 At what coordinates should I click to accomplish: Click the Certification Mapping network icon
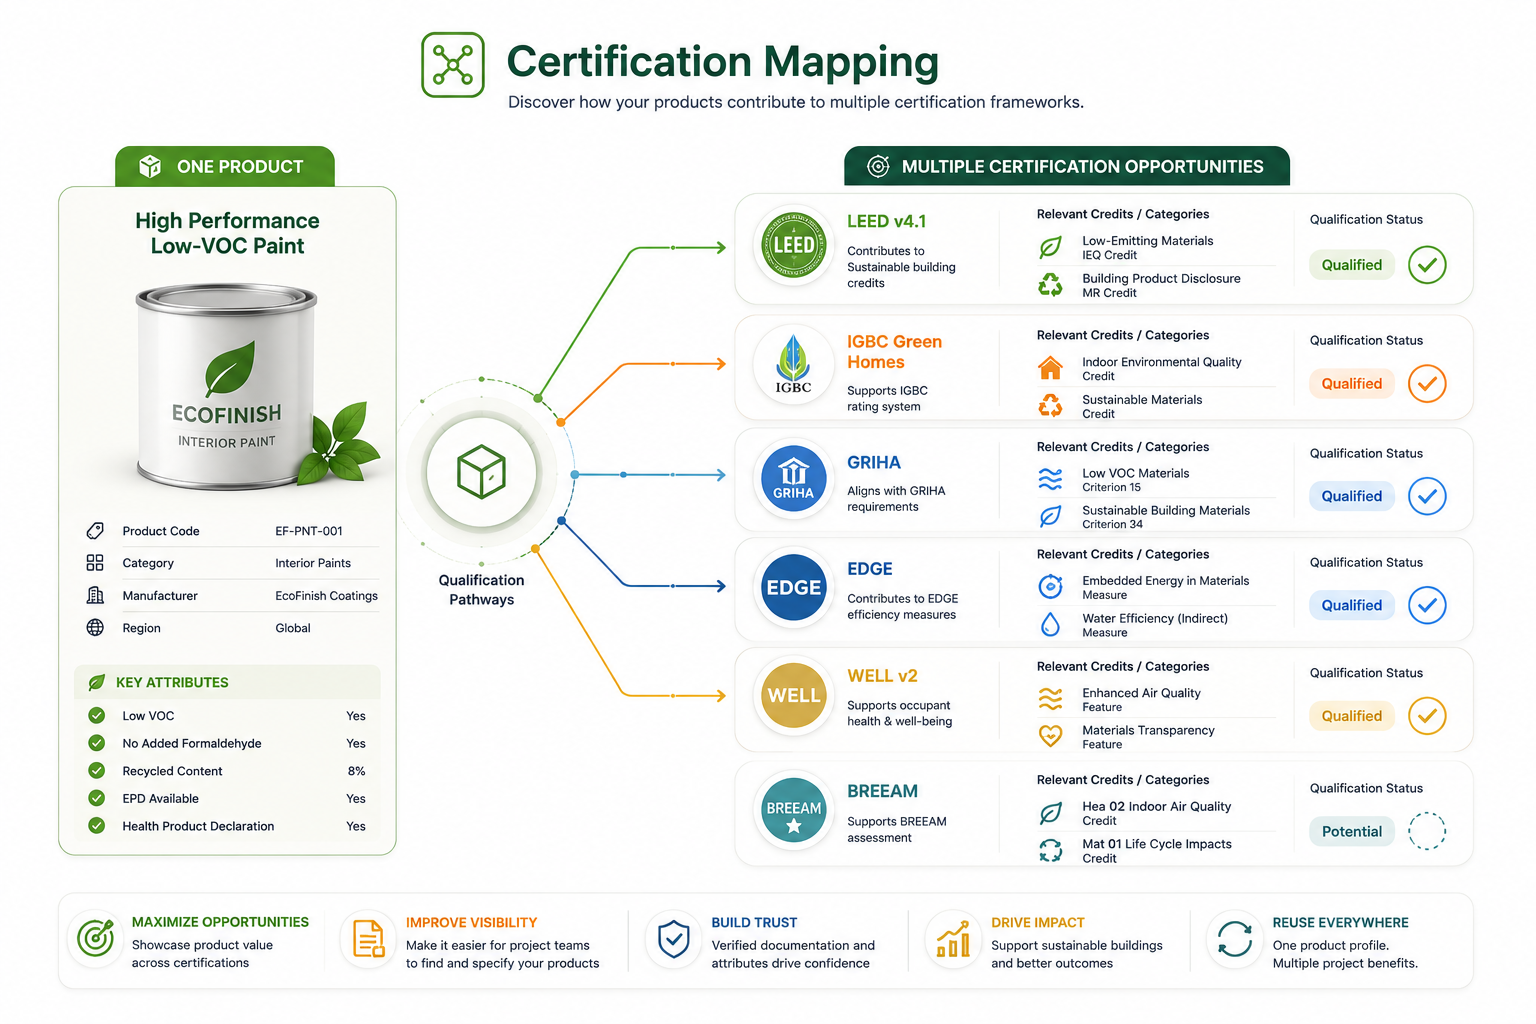pyautogui.click(x=453, y=65)
